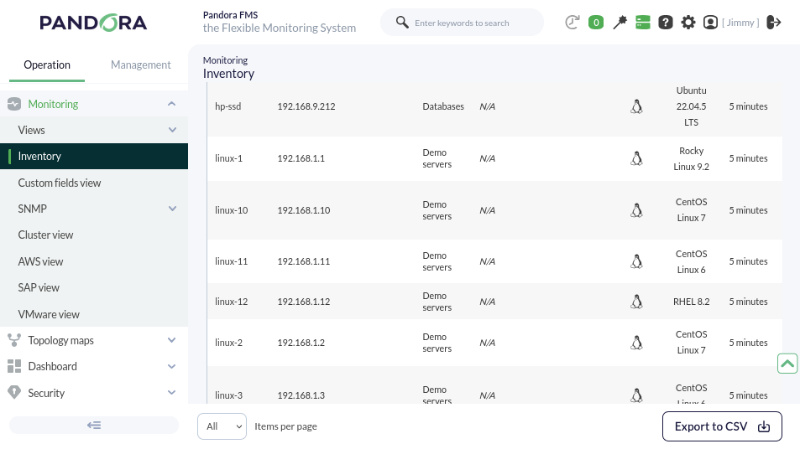This screenshot has width=800, height=449.
Task: Click the linux-10 row penguin icon
Action: coord(636,210)
